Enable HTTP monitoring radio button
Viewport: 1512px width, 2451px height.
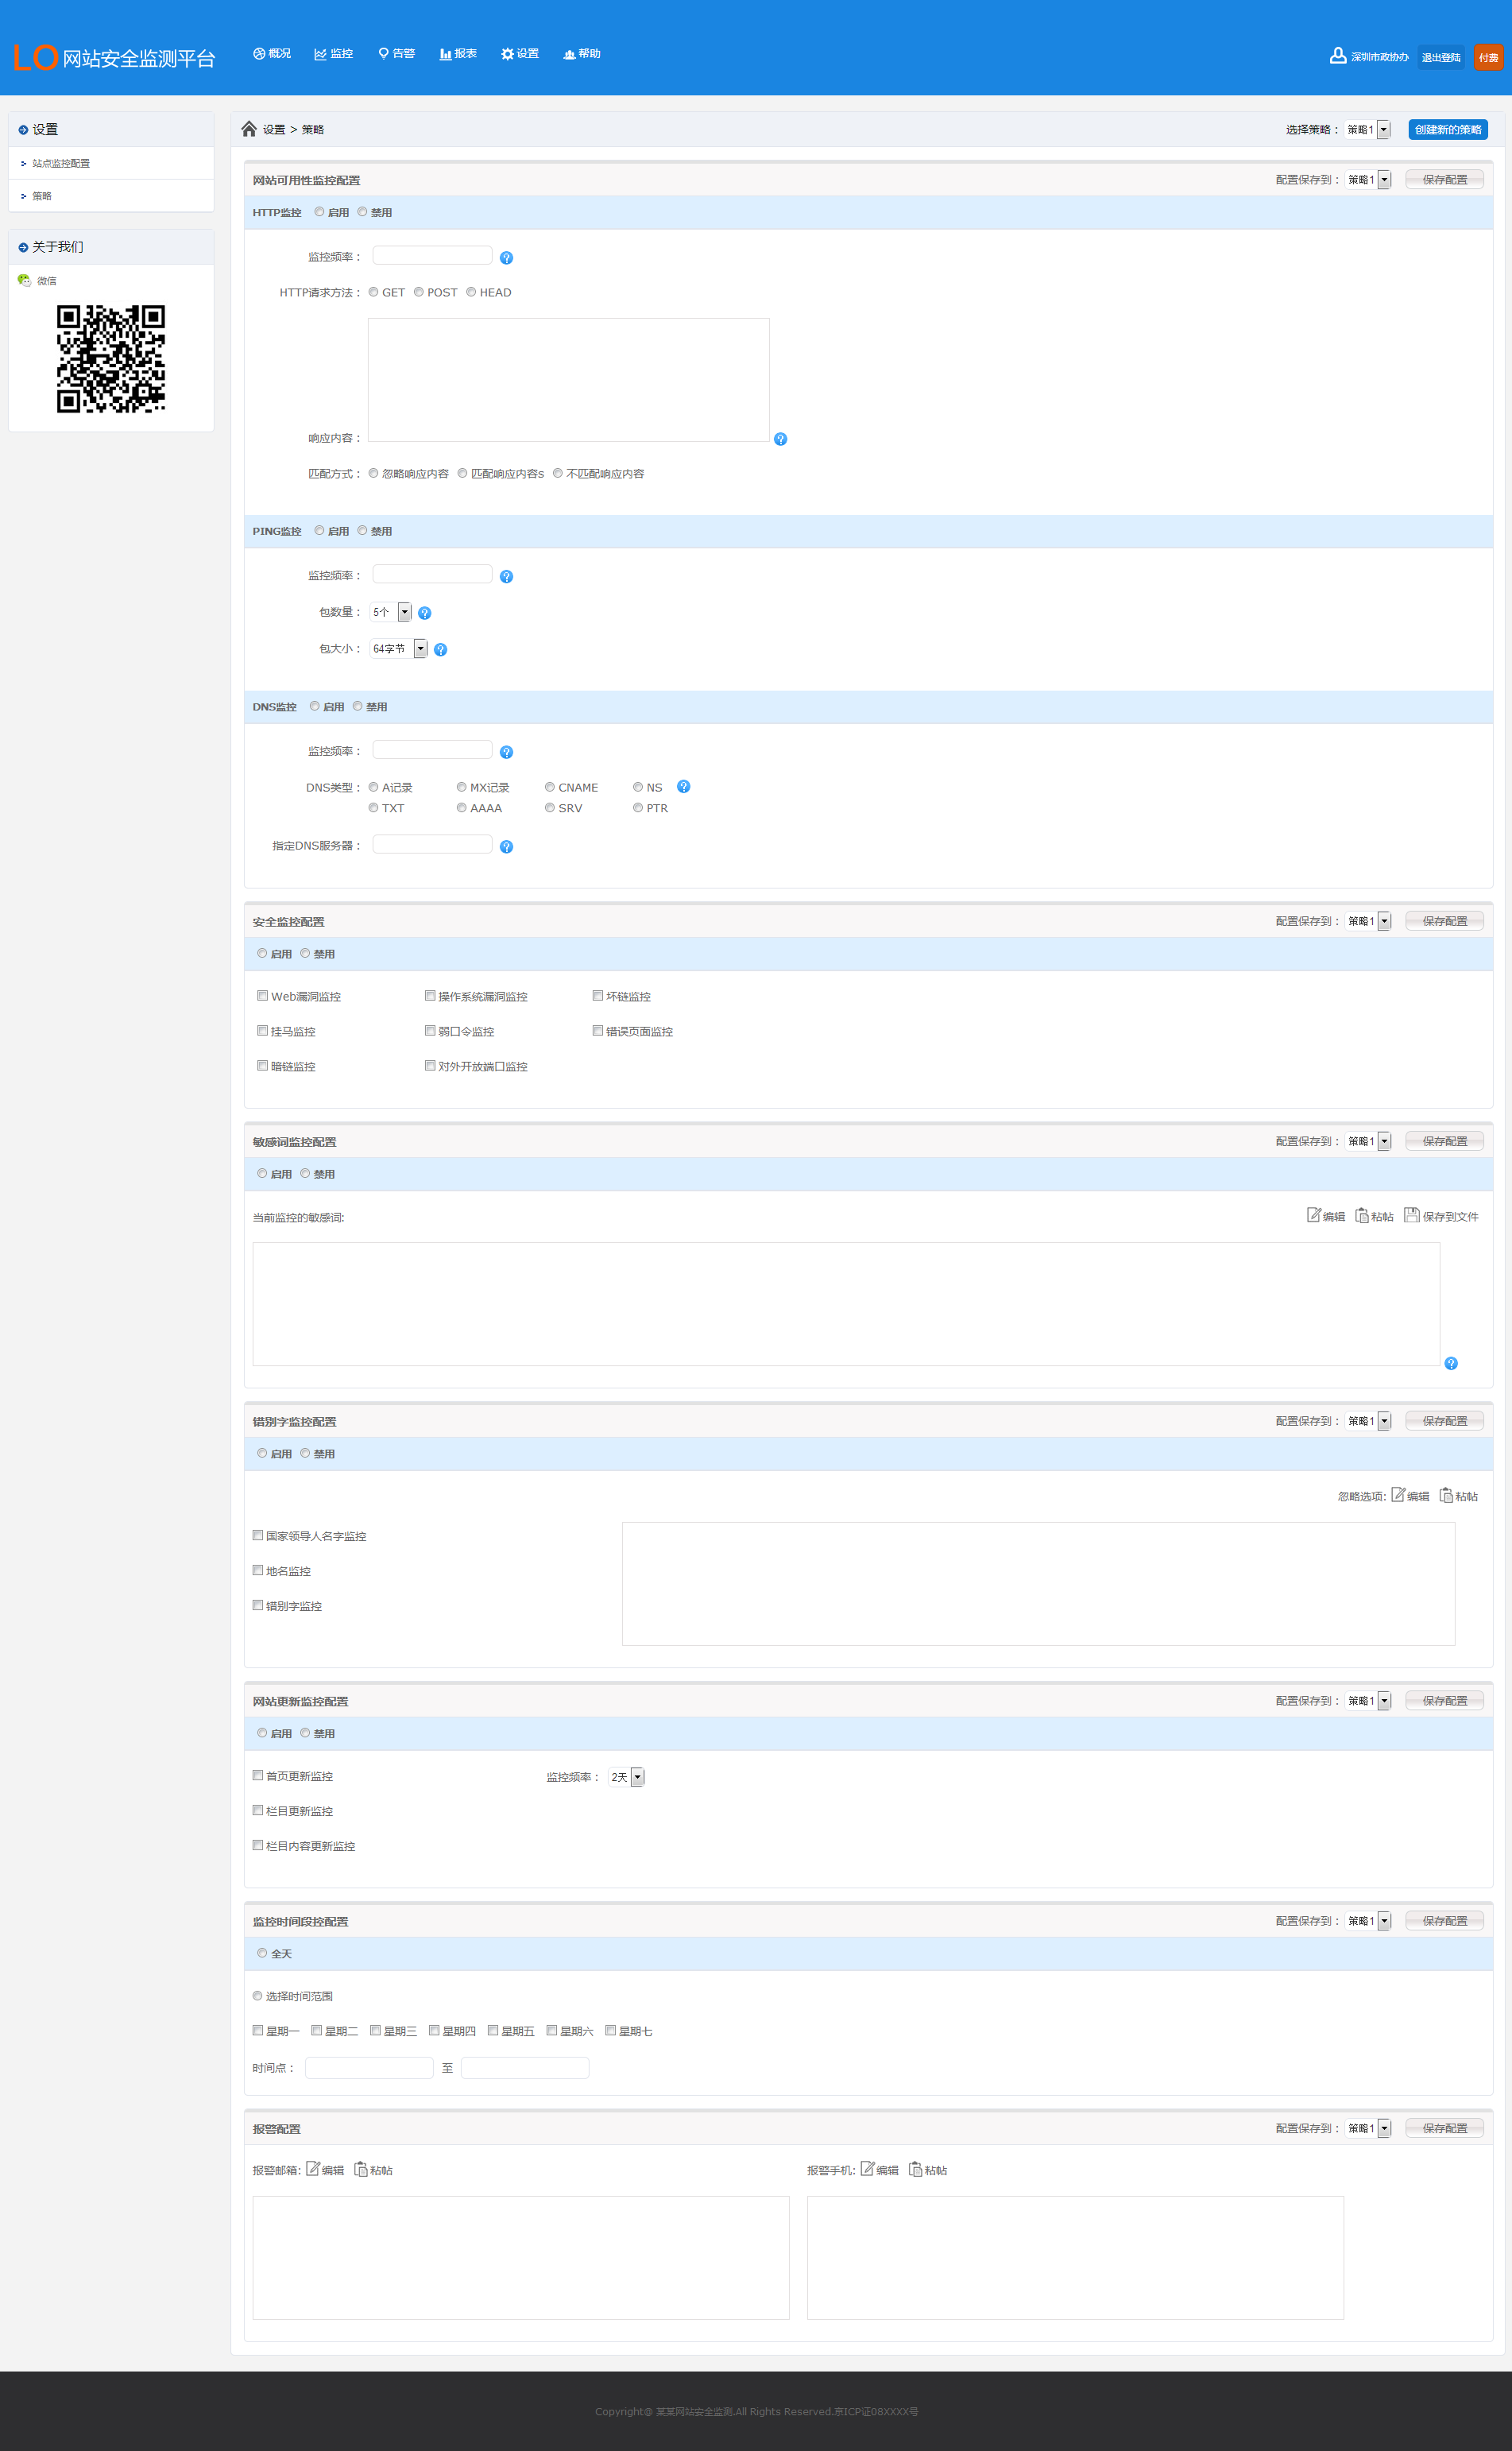(319, 212)
